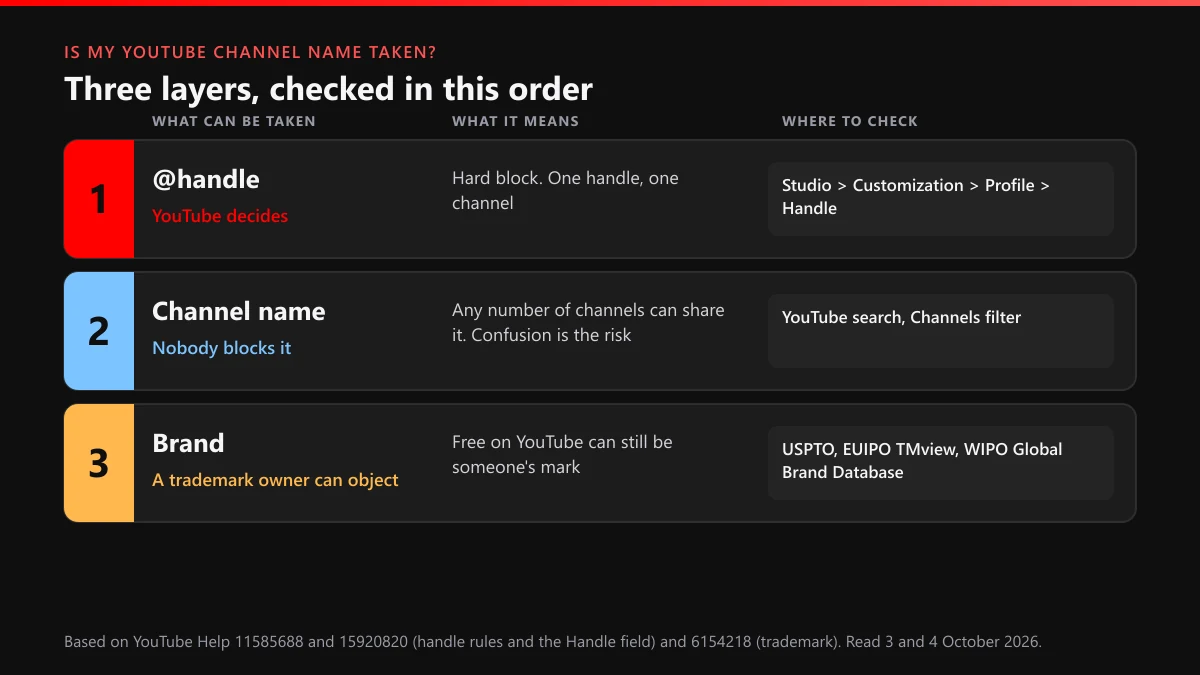Click 'Free on YouTube can still be someone's mark'
This screenshot has width=1200, height=675.
pyautogui.click(x=562, y=454)
